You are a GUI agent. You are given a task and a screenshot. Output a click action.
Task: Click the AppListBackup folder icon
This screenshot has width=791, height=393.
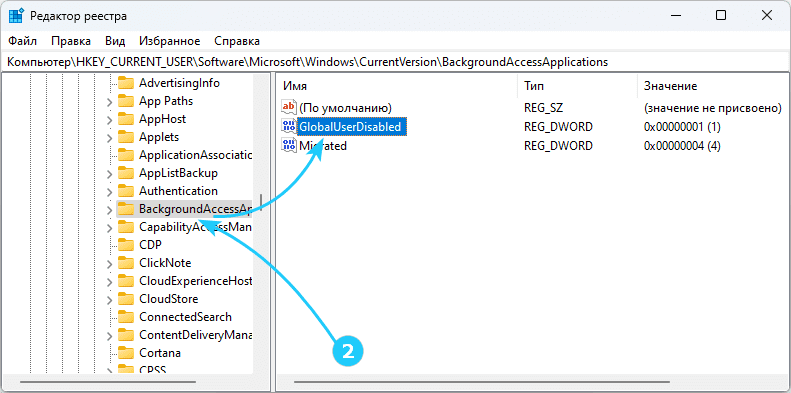click(126, 173)
